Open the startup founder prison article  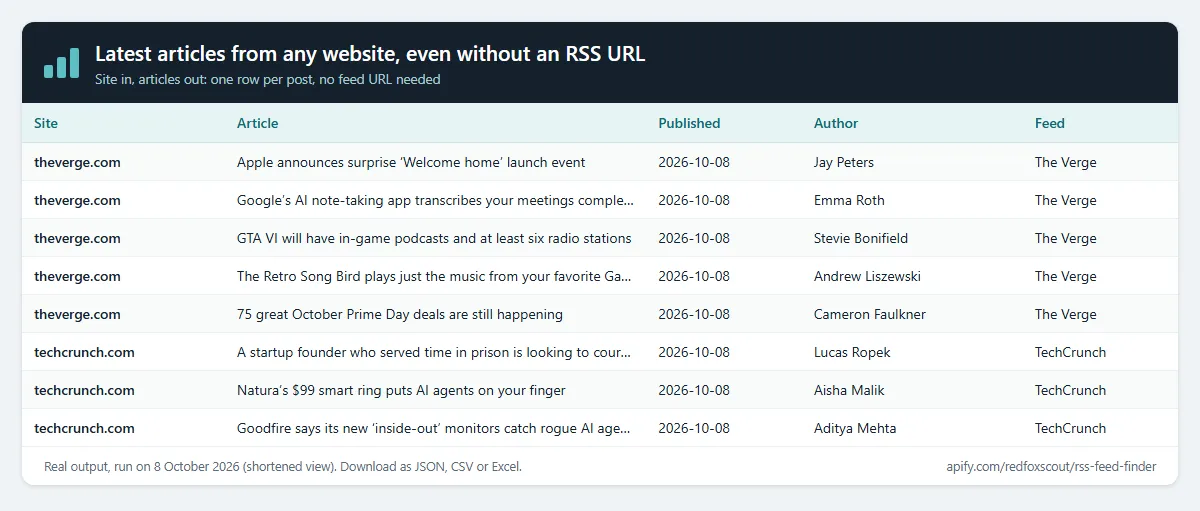click(435, 352)
